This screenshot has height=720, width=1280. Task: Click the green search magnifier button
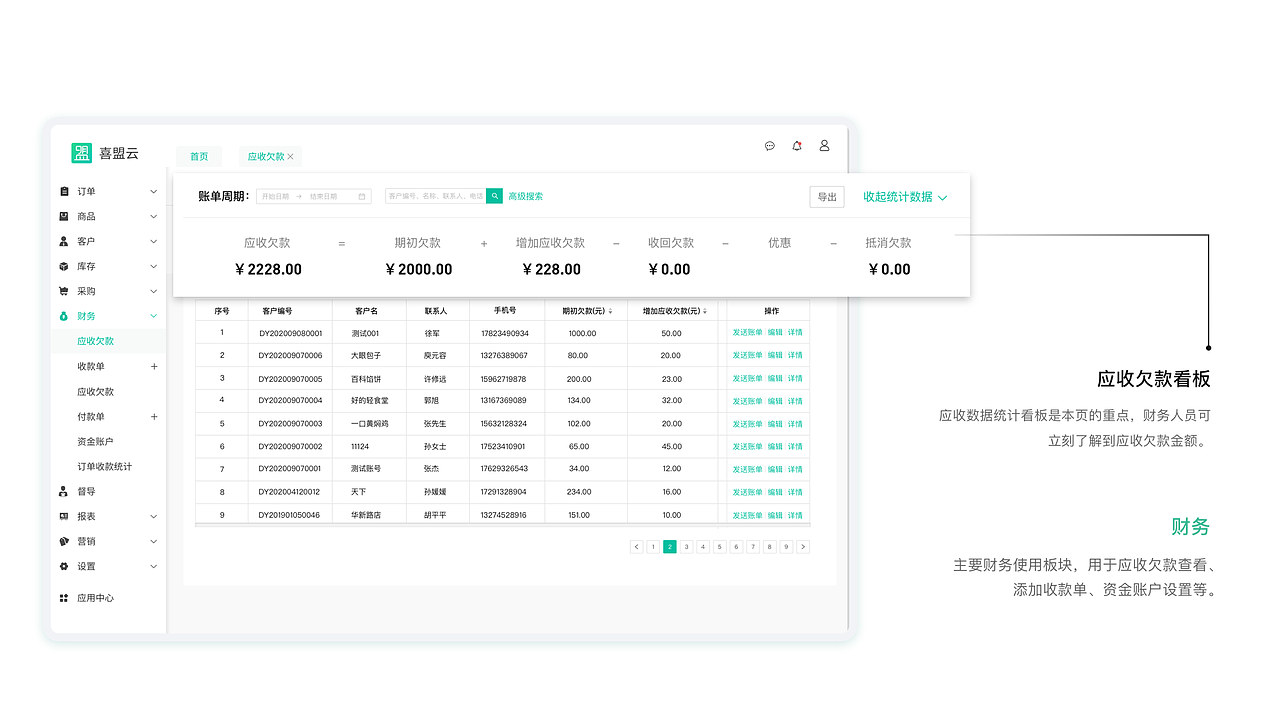click(x=494, y=196)
